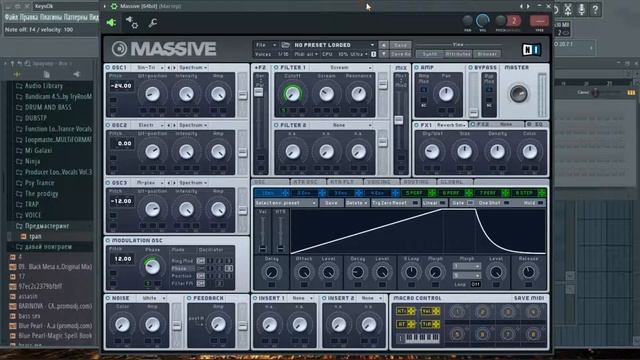Click the 8 STEP green drag cross handle

(542, 193)
